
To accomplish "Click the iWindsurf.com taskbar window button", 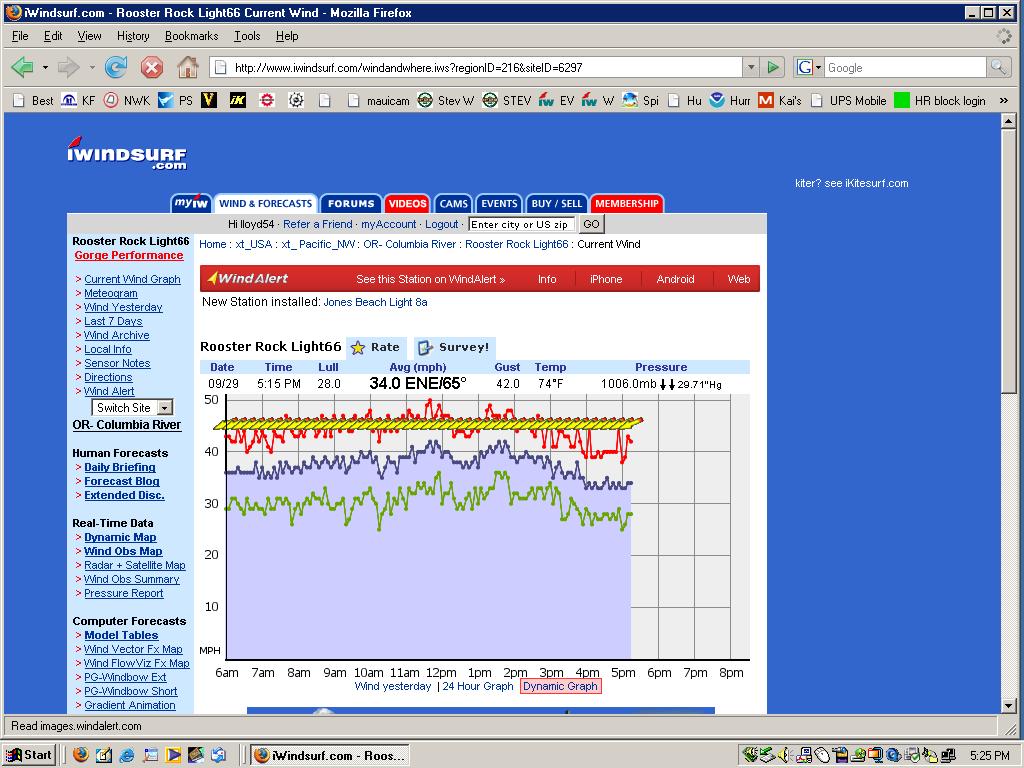I will [x=330, y=756].
